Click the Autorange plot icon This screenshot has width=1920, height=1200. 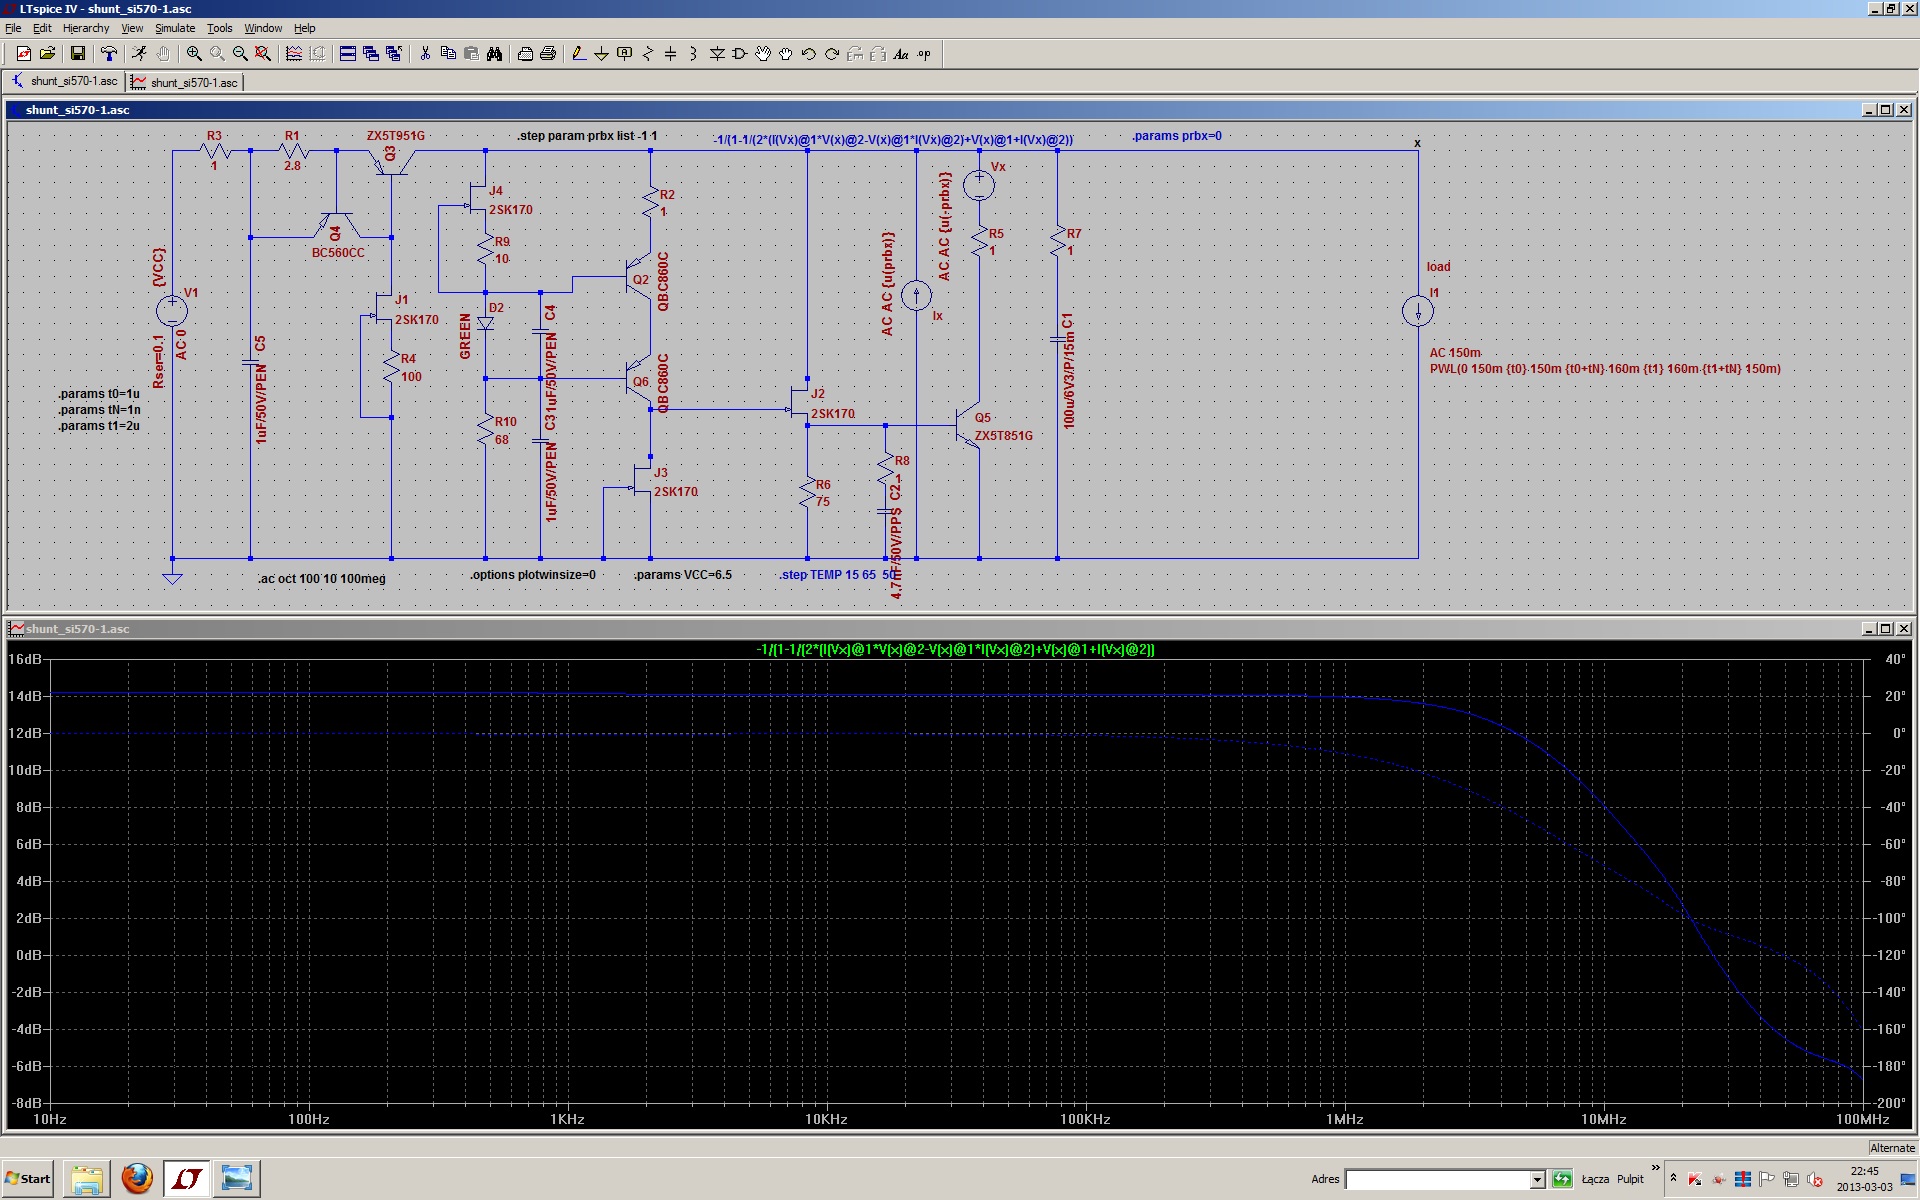[294, 54]
